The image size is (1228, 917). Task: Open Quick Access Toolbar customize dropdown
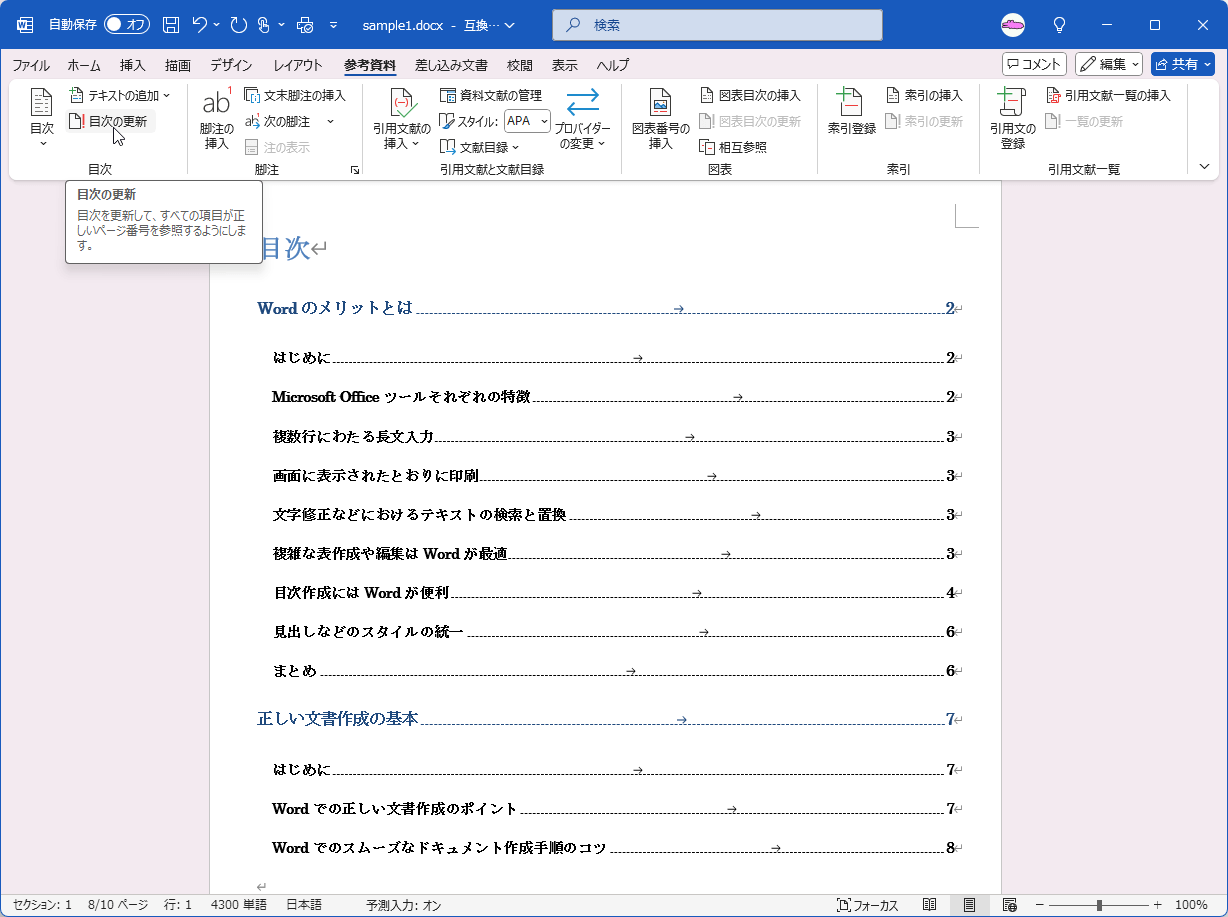(x=333, y=24)
